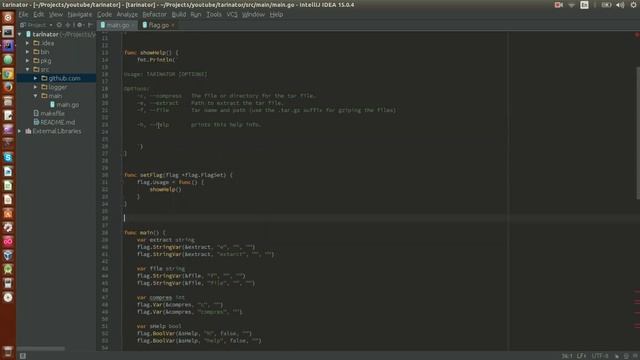Collapse the main folder
The width and height of the screenshot is (640, 360).
point(36,96)
